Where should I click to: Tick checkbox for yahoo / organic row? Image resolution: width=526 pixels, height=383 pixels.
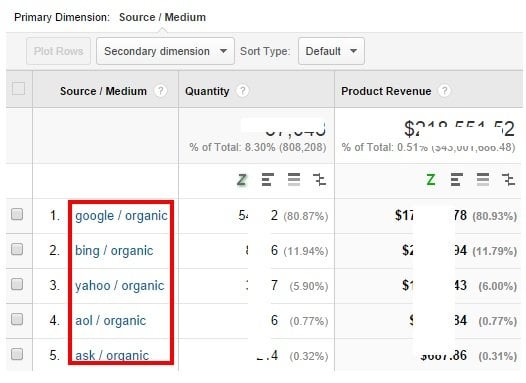point(17,284)
